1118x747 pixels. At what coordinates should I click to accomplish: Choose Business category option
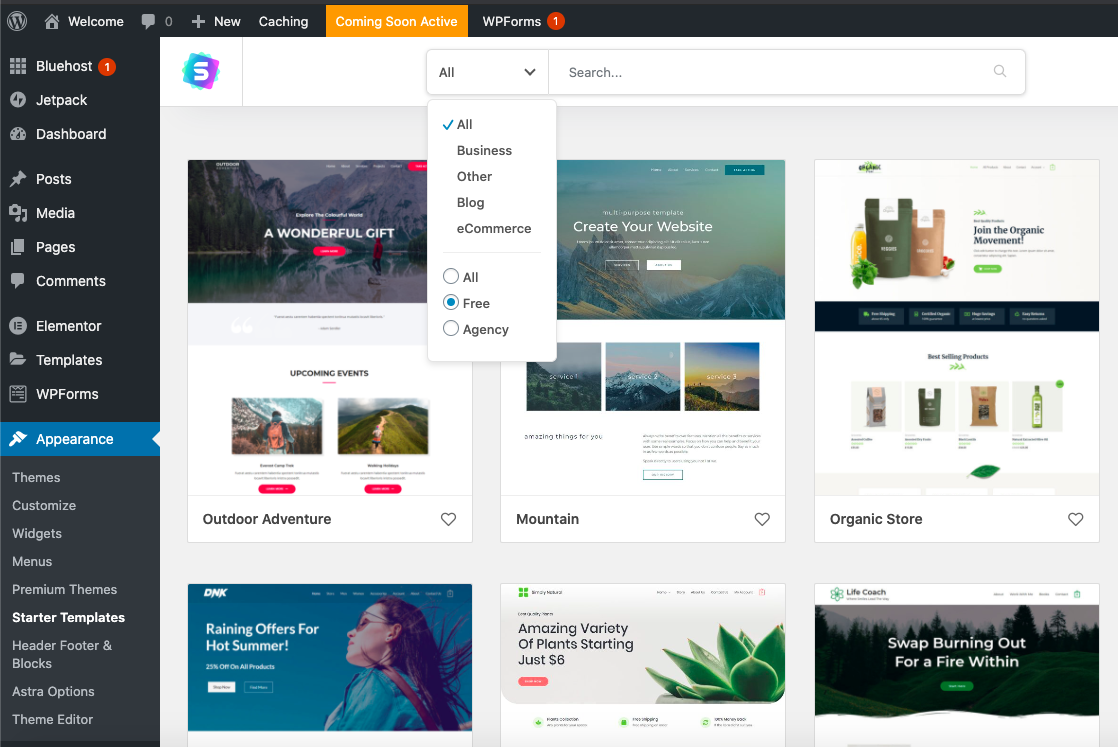click(x=484, y=150)
